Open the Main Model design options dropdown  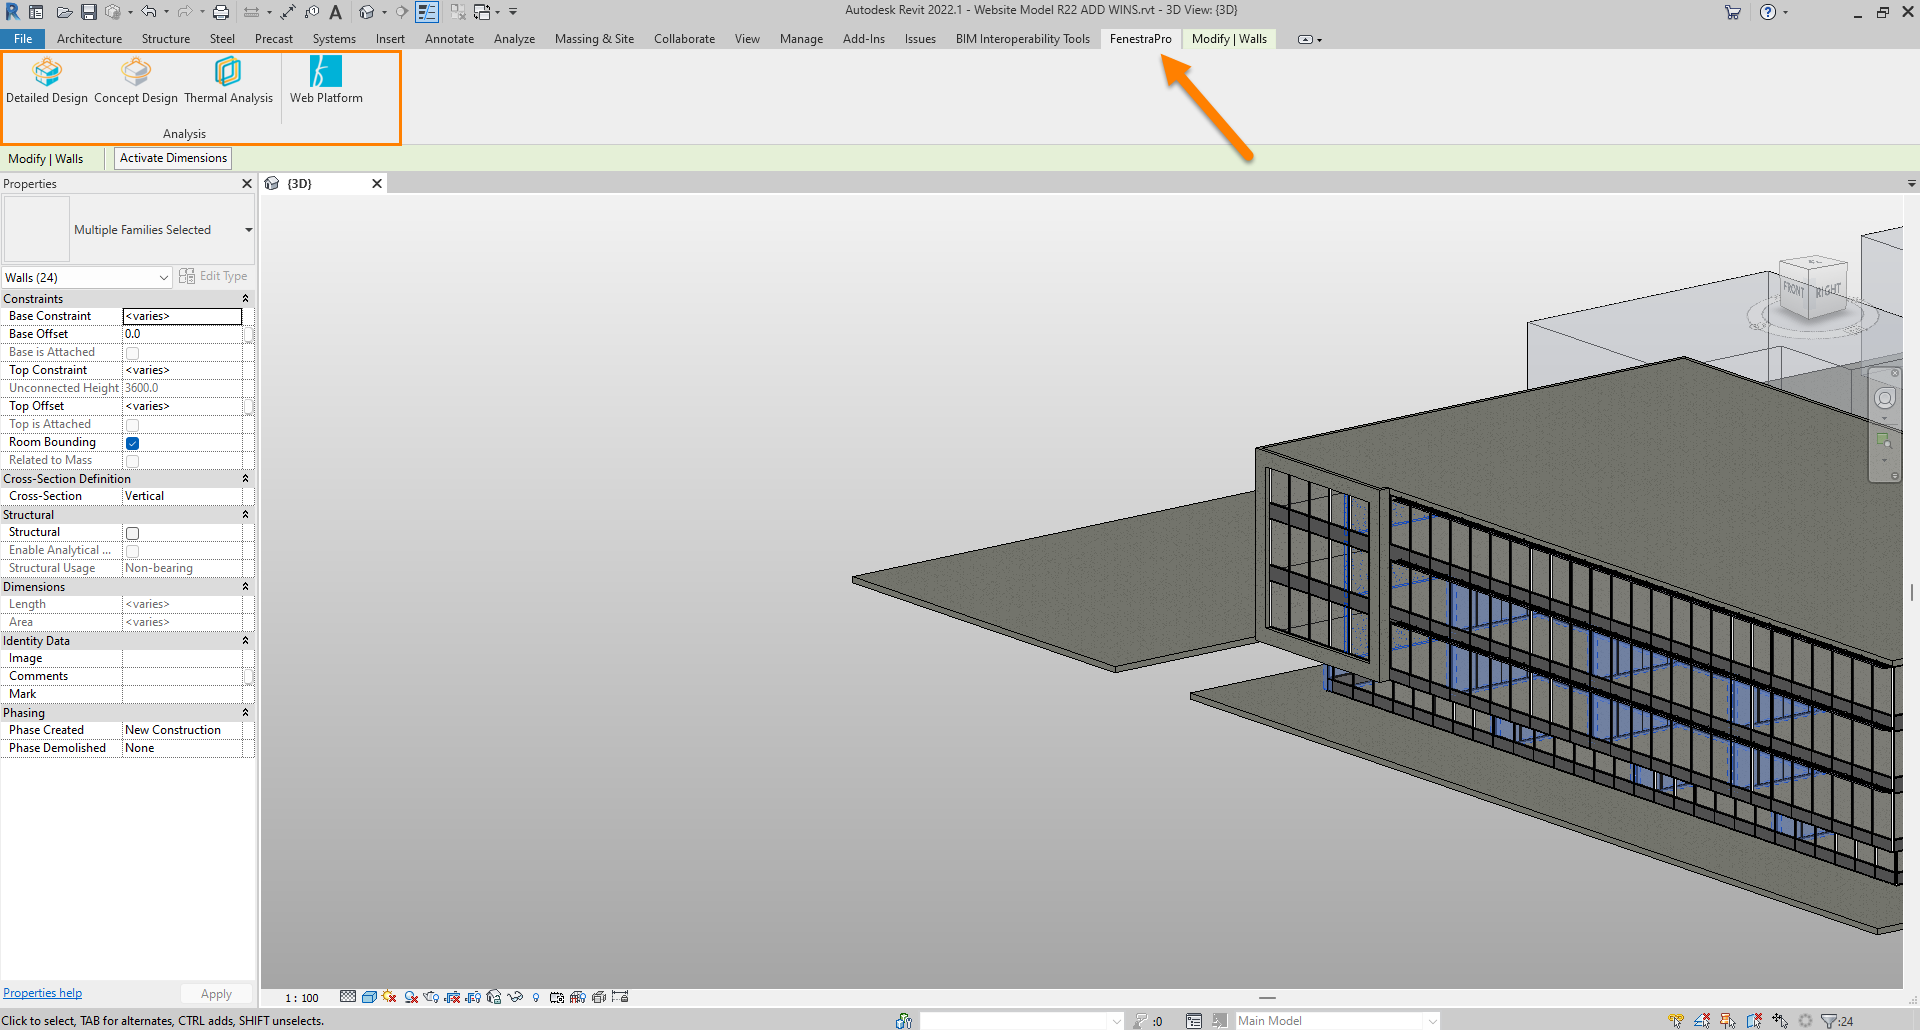(x=1432, y=1021)
